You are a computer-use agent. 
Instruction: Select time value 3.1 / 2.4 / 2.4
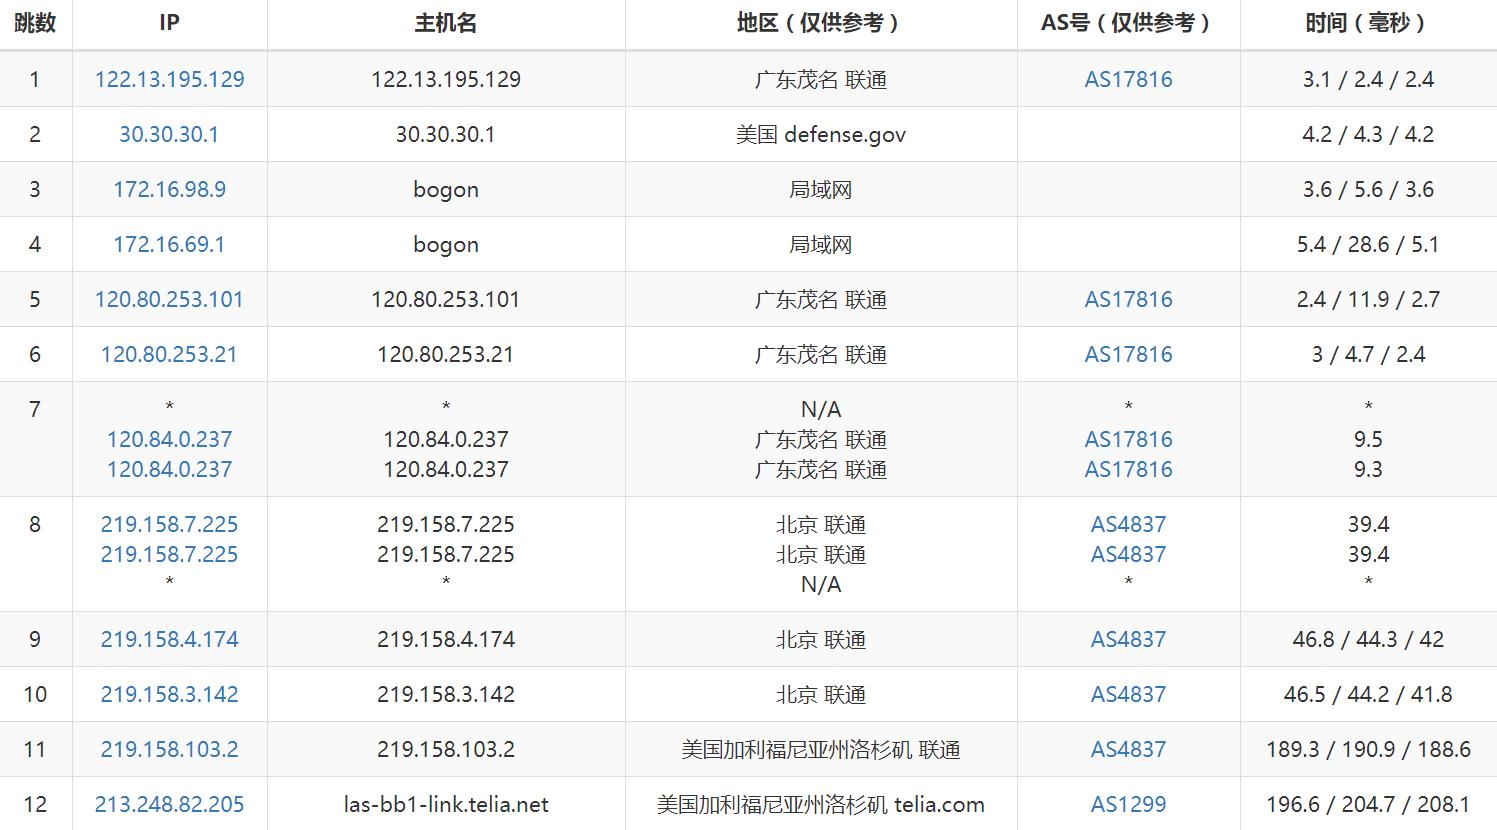pos(1368,80)
